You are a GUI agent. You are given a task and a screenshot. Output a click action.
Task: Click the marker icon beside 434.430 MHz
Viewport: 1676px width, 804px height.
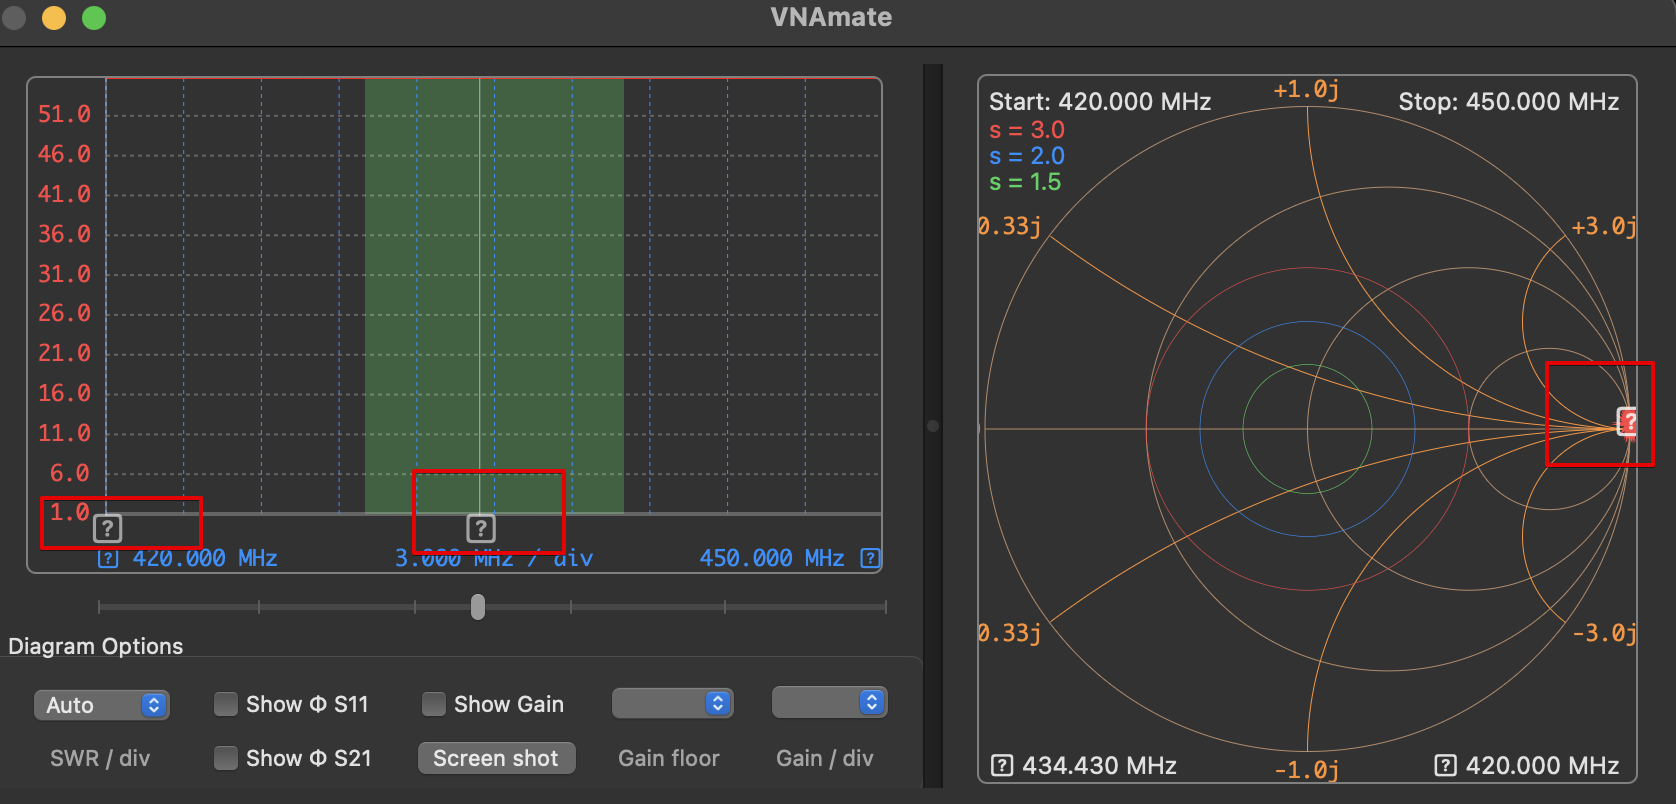pyautogui.click(x=1002, y=766)
